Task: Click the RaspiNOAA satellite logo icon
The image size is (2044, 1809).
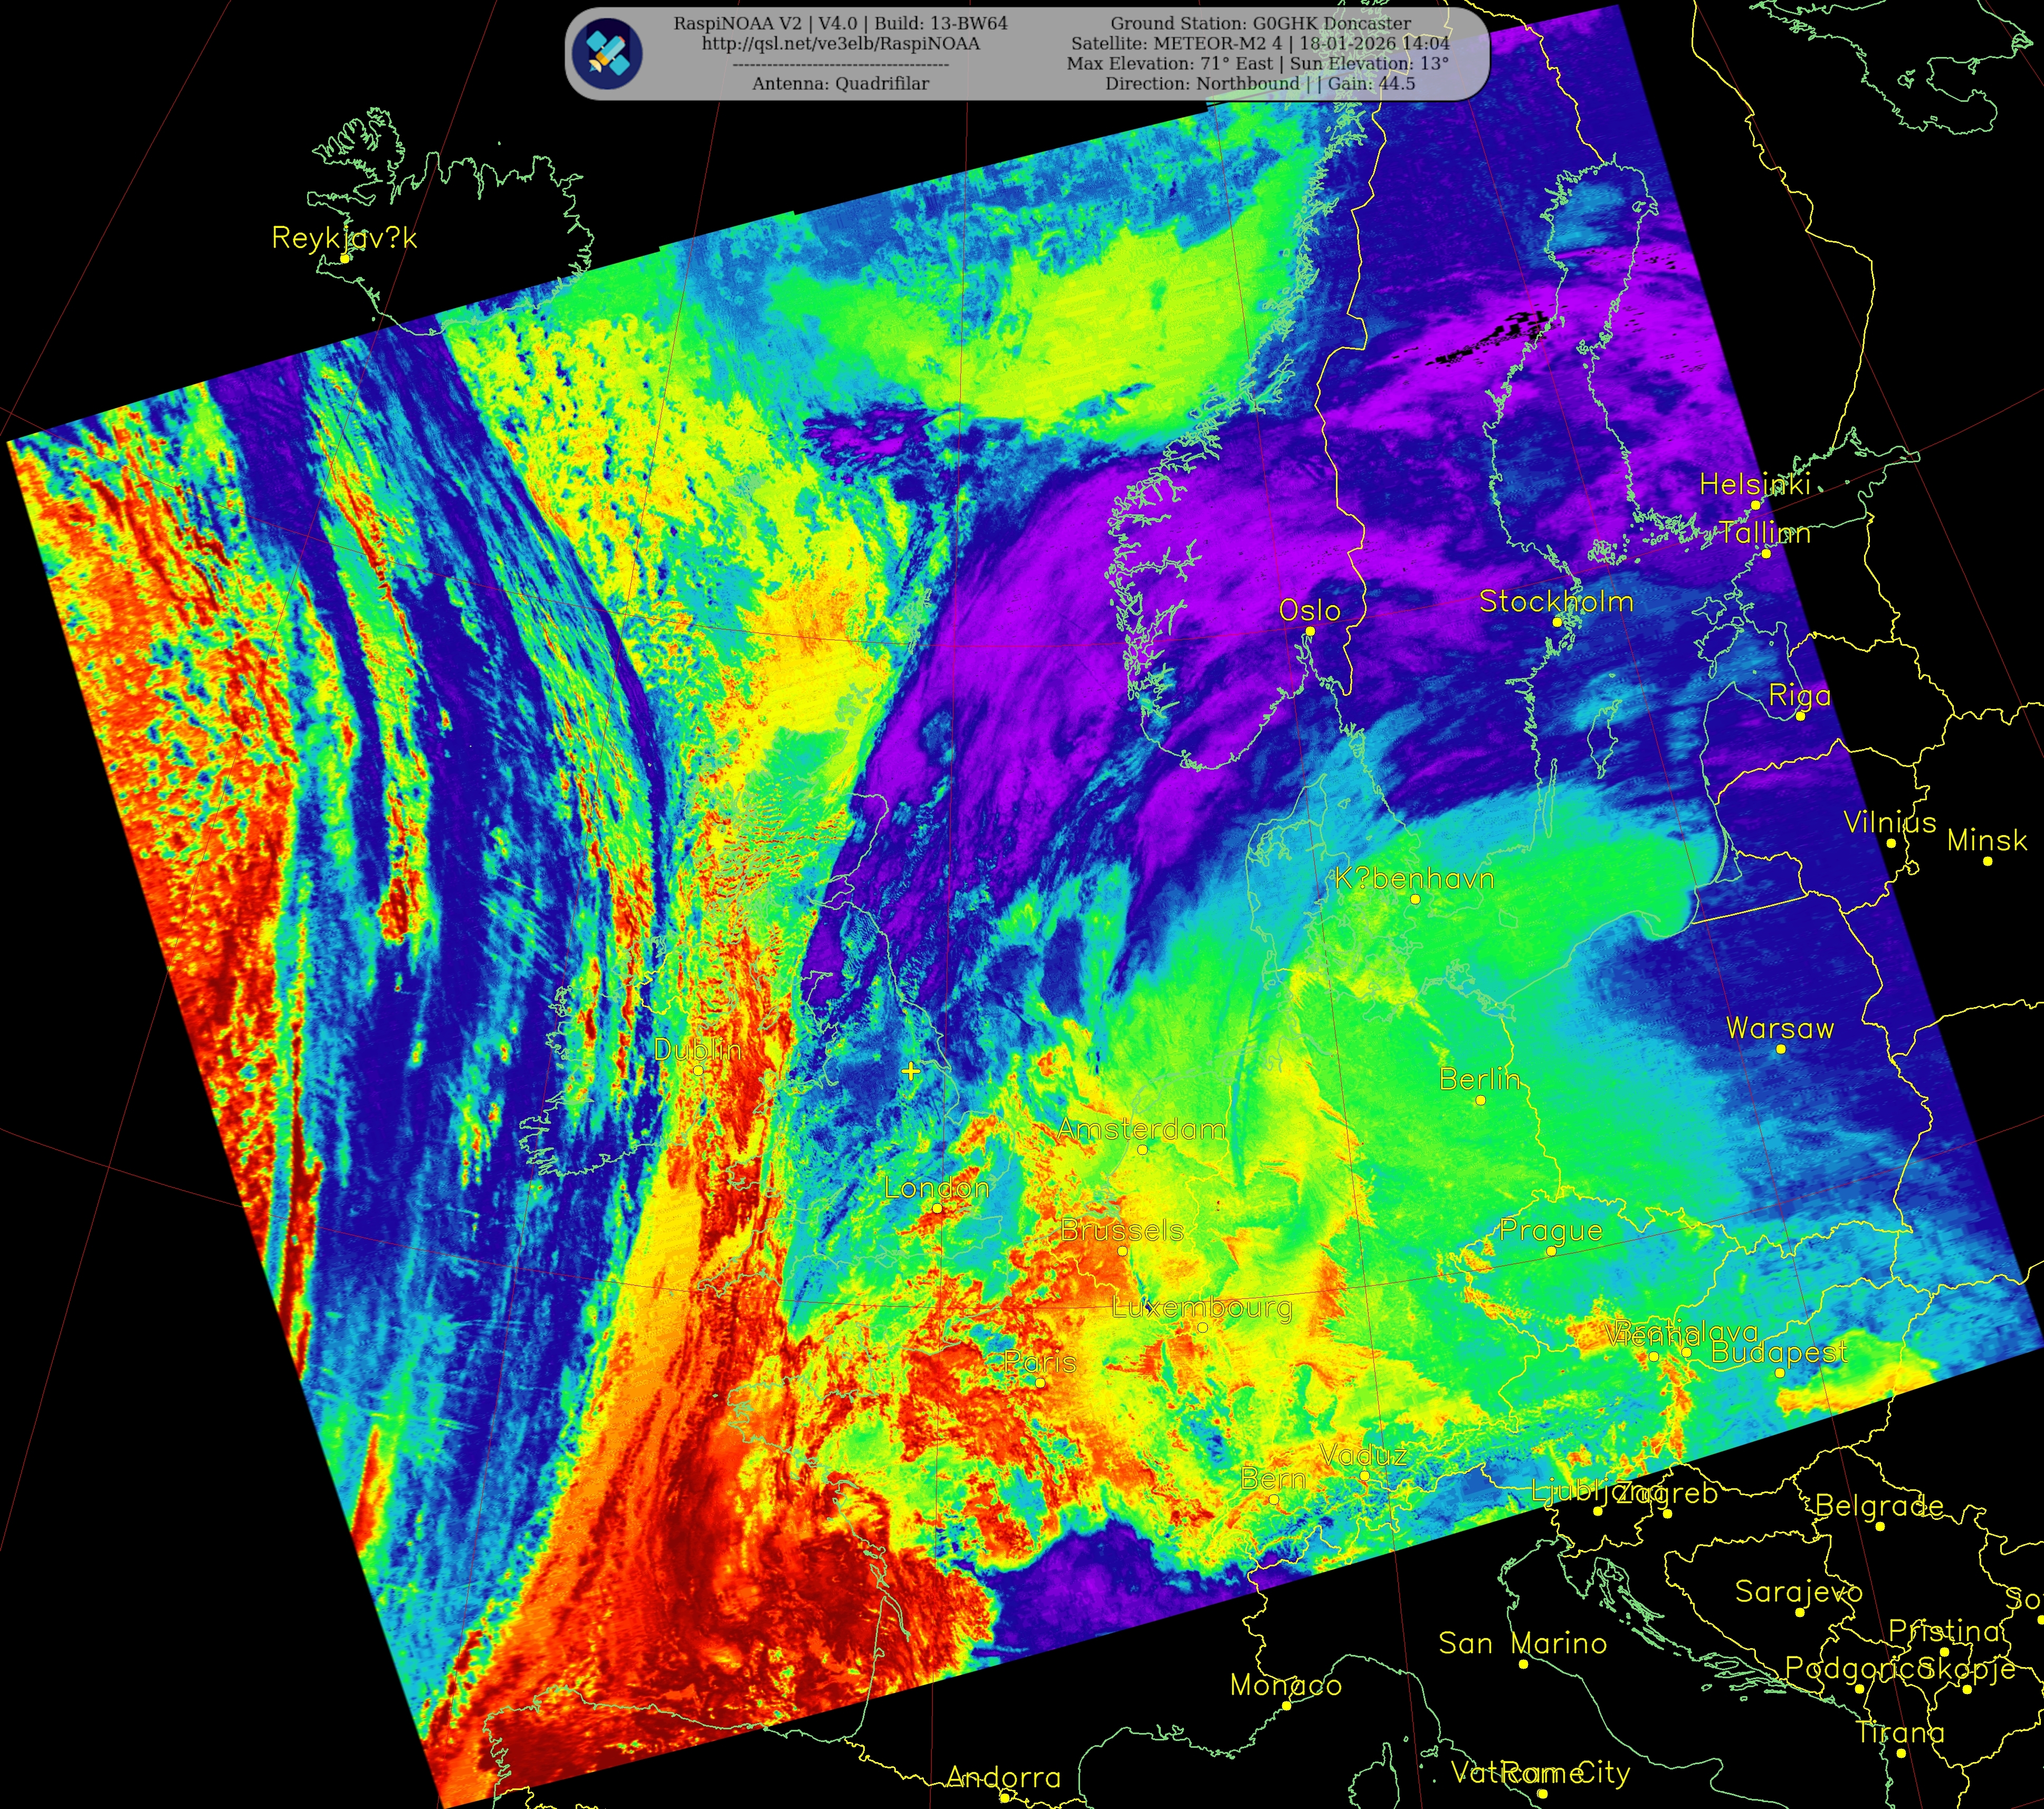Action: point(608,53)
